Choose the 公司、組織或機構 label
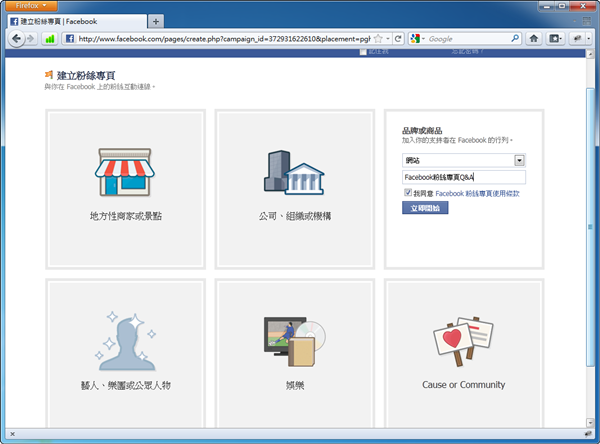 pos(295,216)
